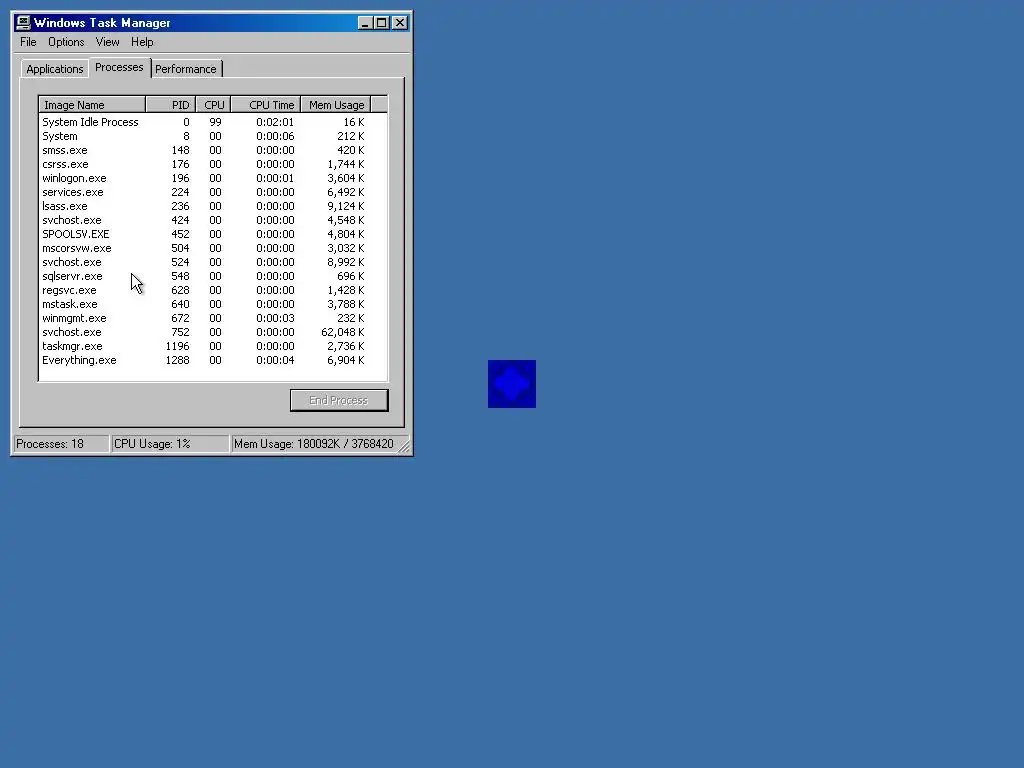
Task: Select svchost.exe with PID 524
Action: 213,262
